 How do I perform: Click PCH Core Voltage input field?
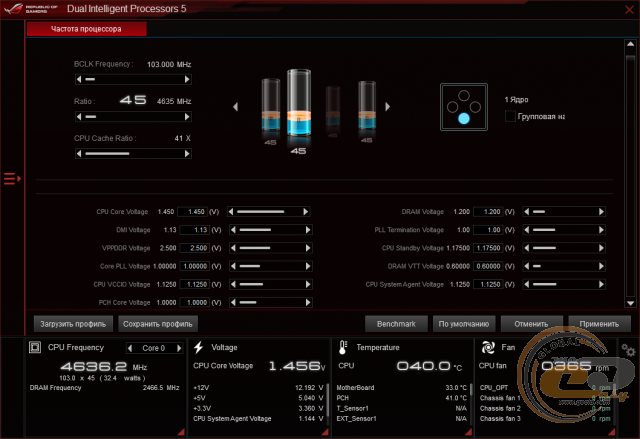point(194,302)
